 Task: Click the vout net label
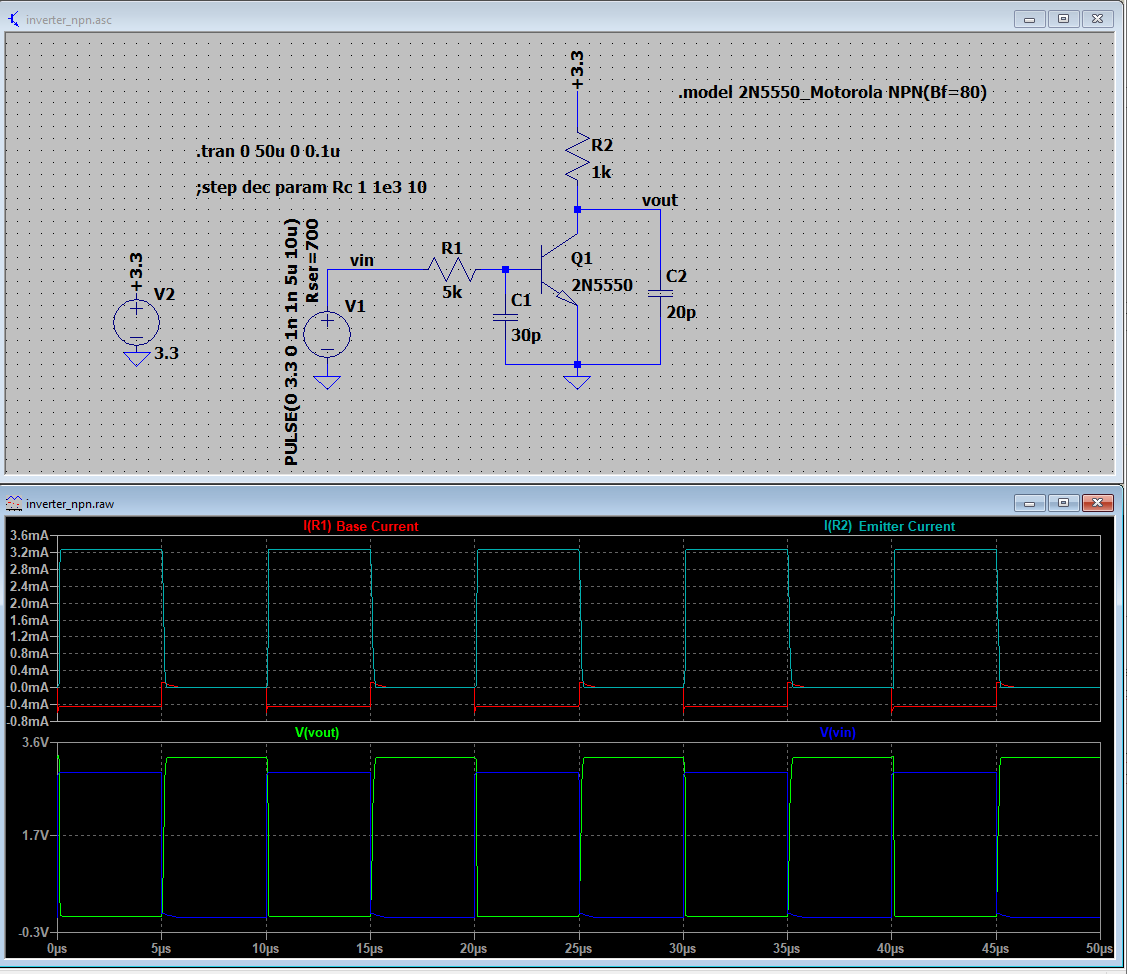coord(660,201)
